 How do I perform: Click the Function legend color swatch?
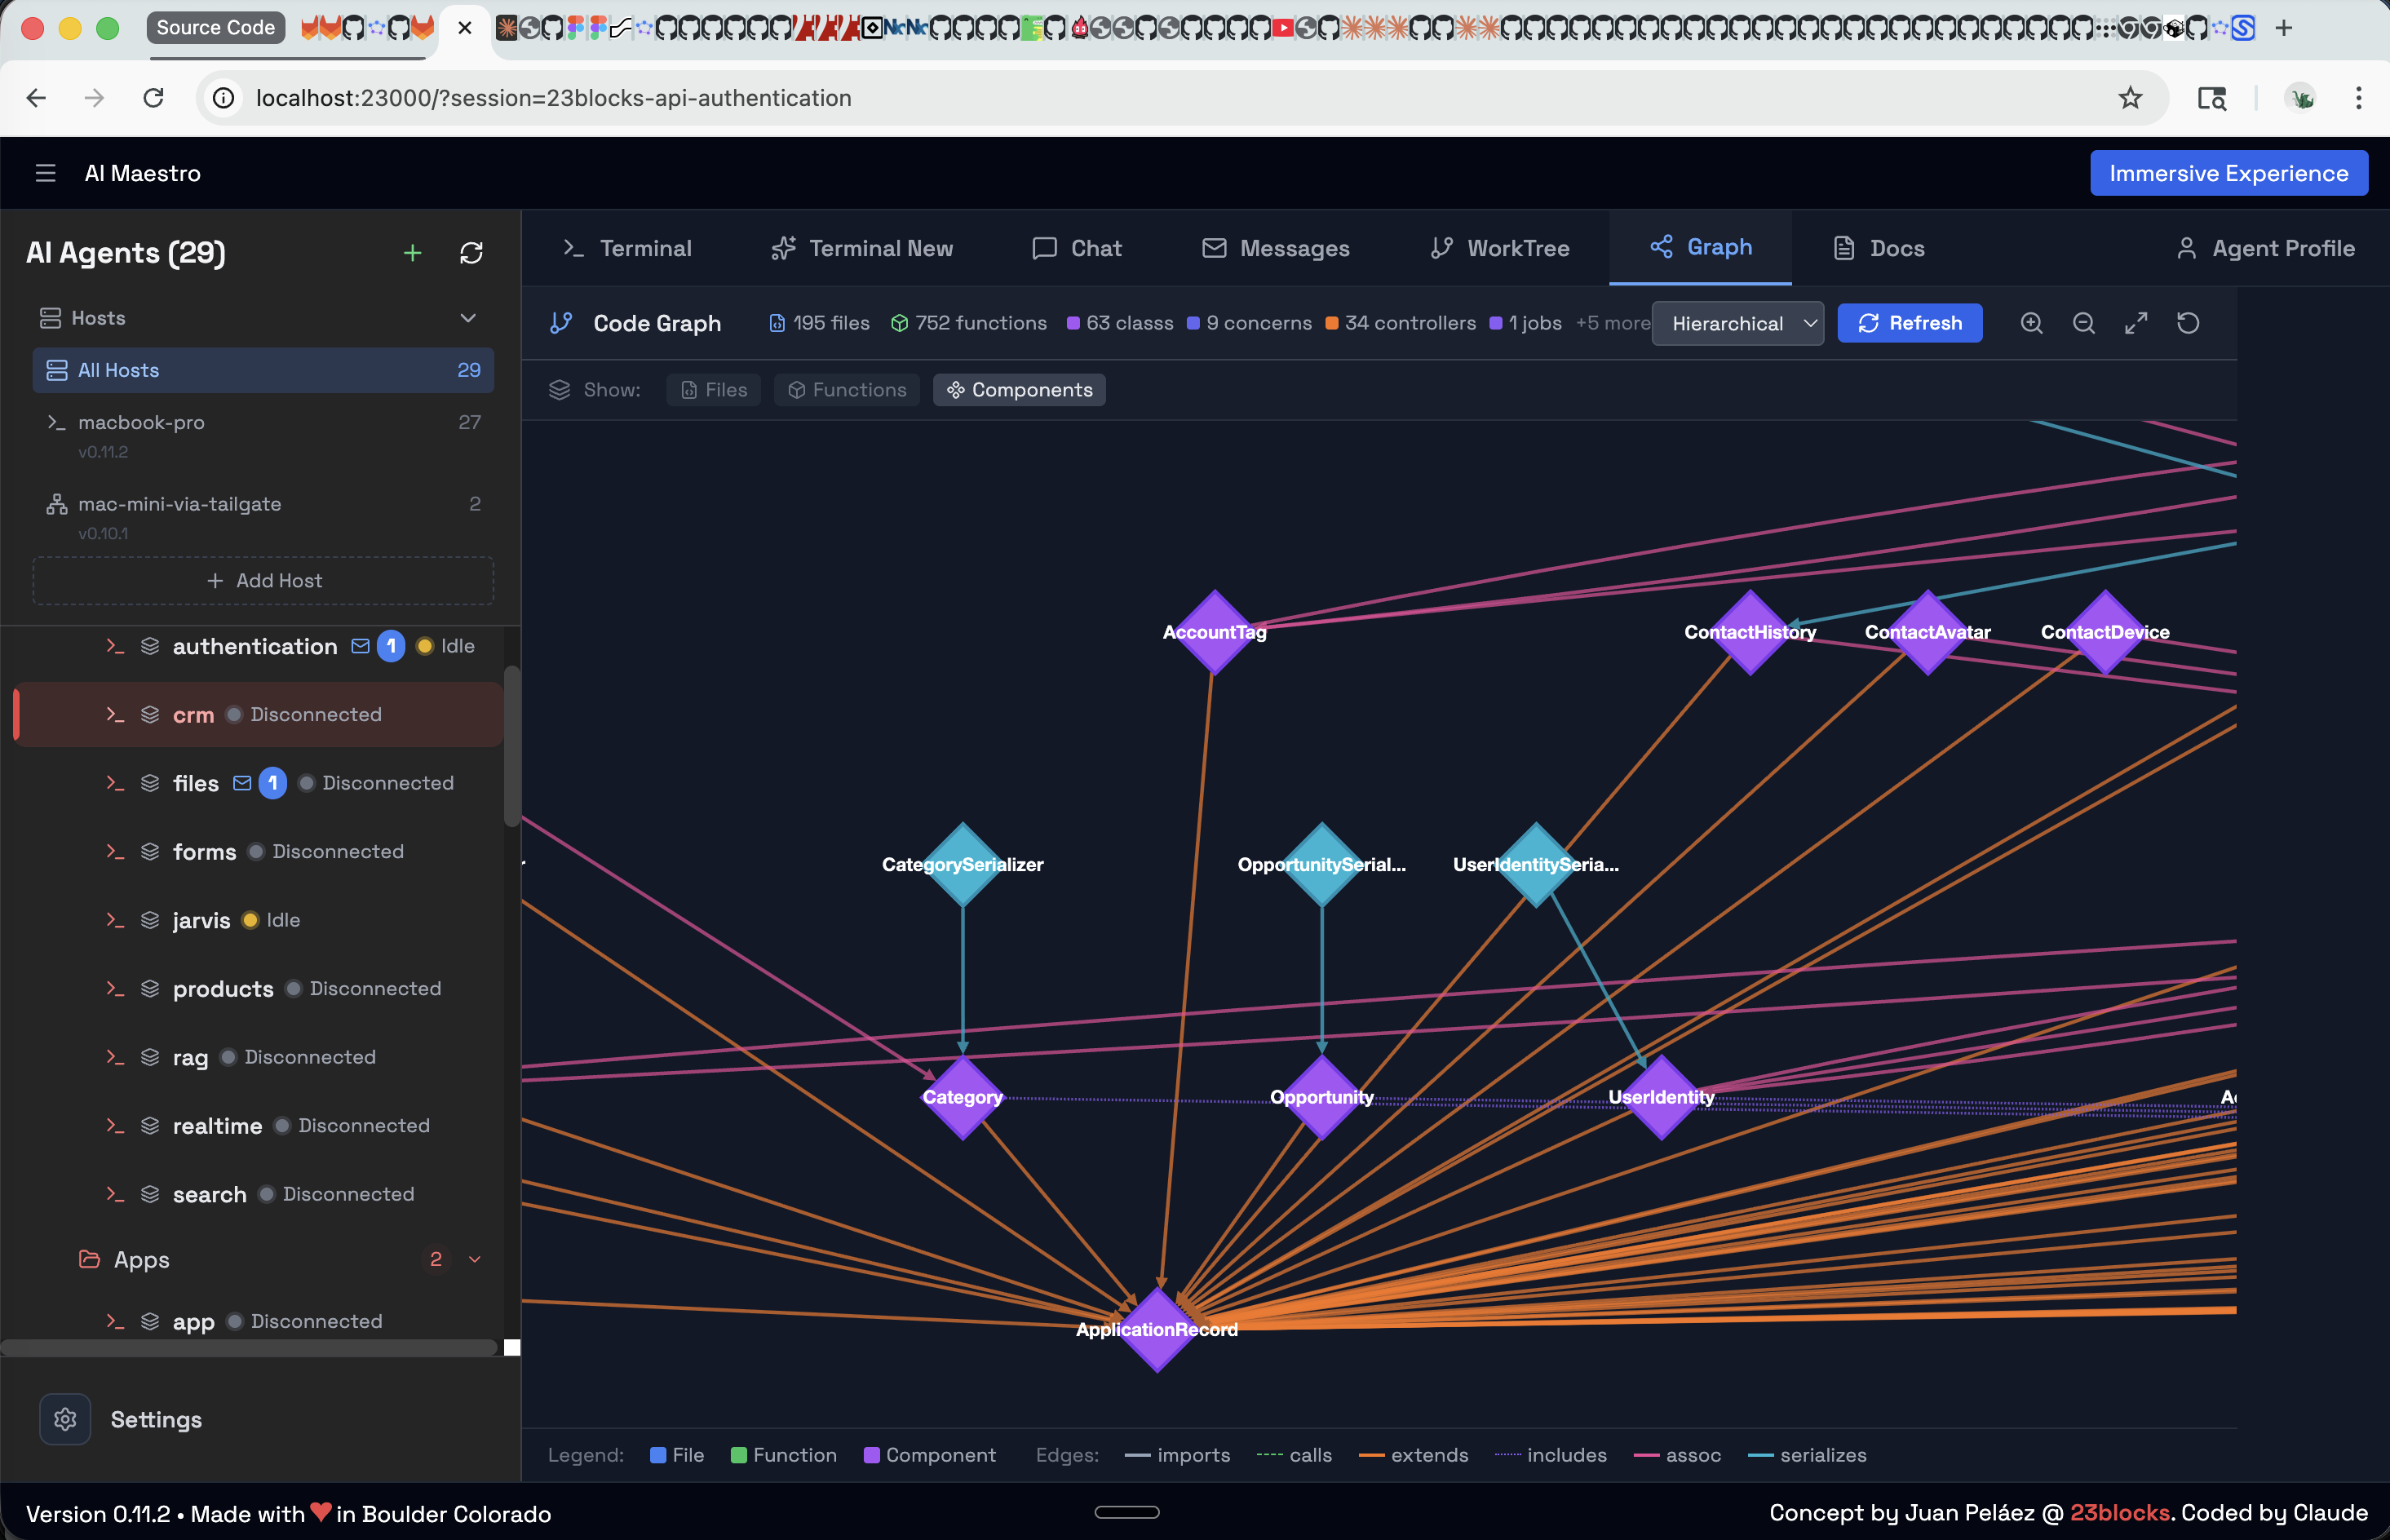pos(739,1455)
